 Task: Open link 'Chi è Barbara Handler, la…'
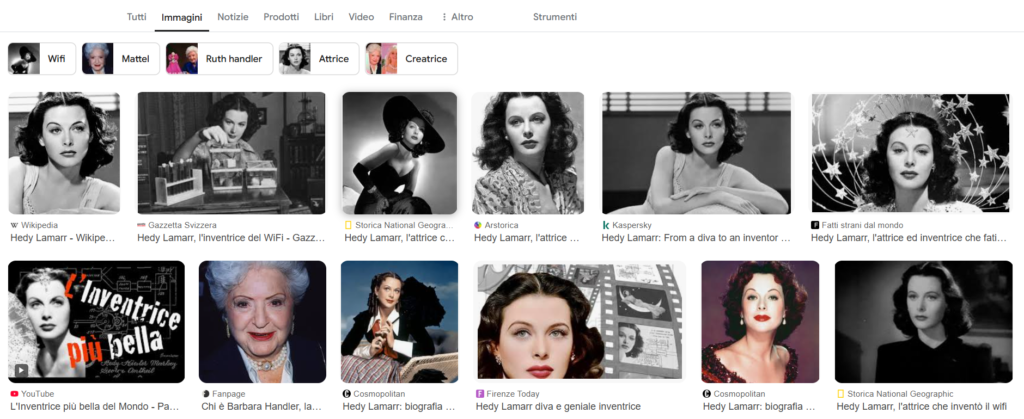coord(261,407)
